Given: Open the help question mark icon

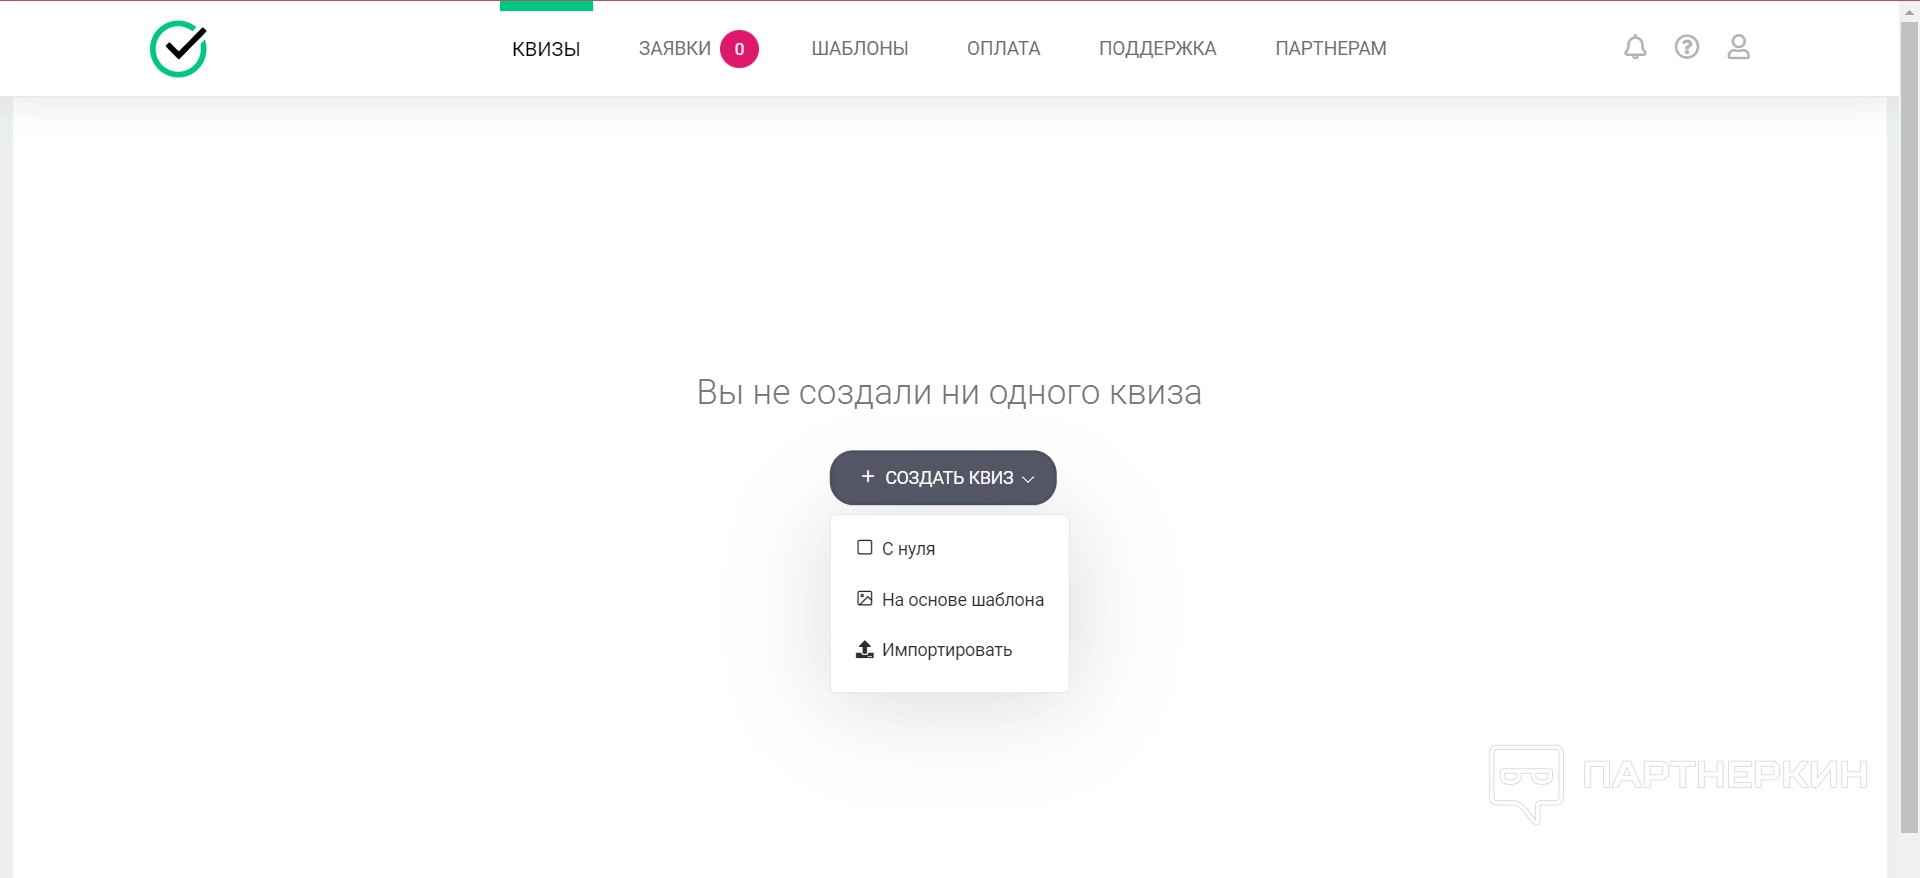Looking at the screenshot, I should pyautogui.click(x=1687, y=47).
